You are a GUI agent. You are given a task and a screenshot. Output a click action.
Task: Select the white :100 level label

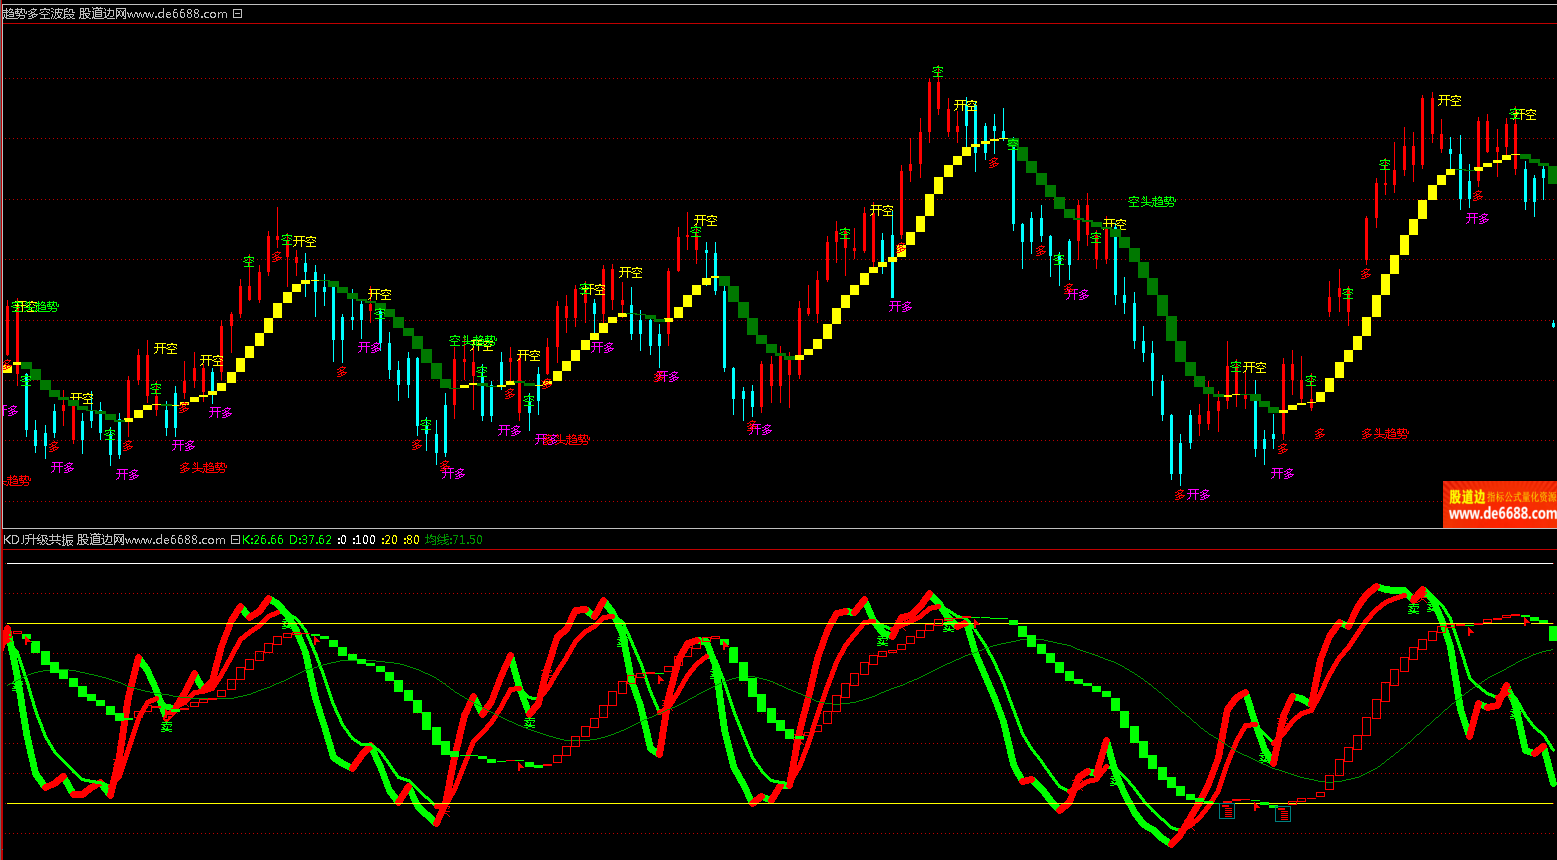363,540
